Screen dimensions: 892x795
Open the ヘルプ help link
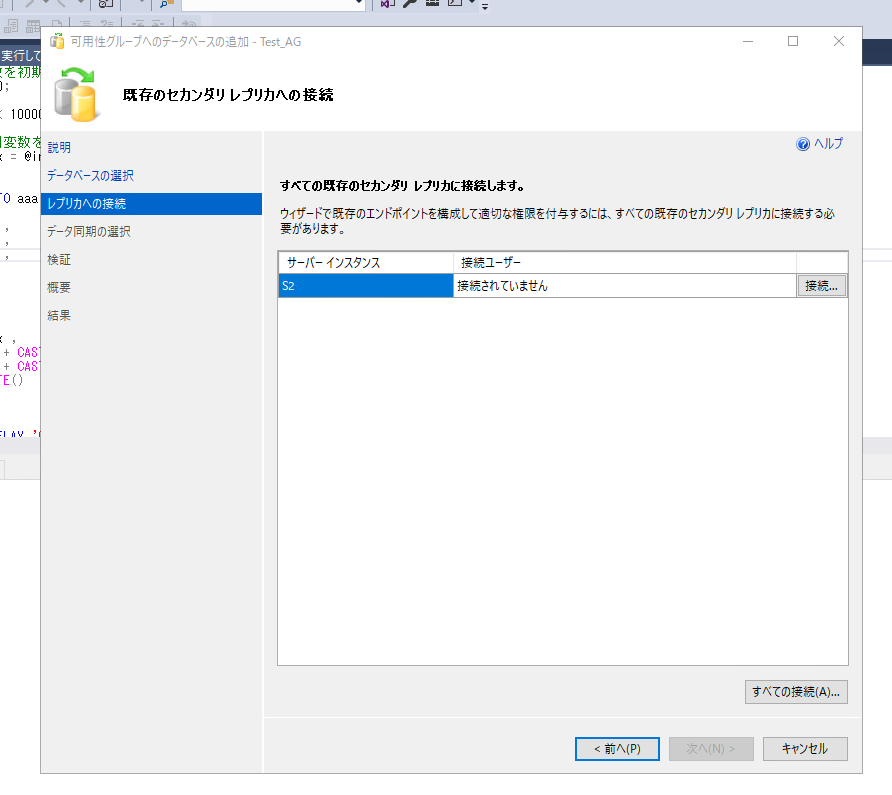828,143
